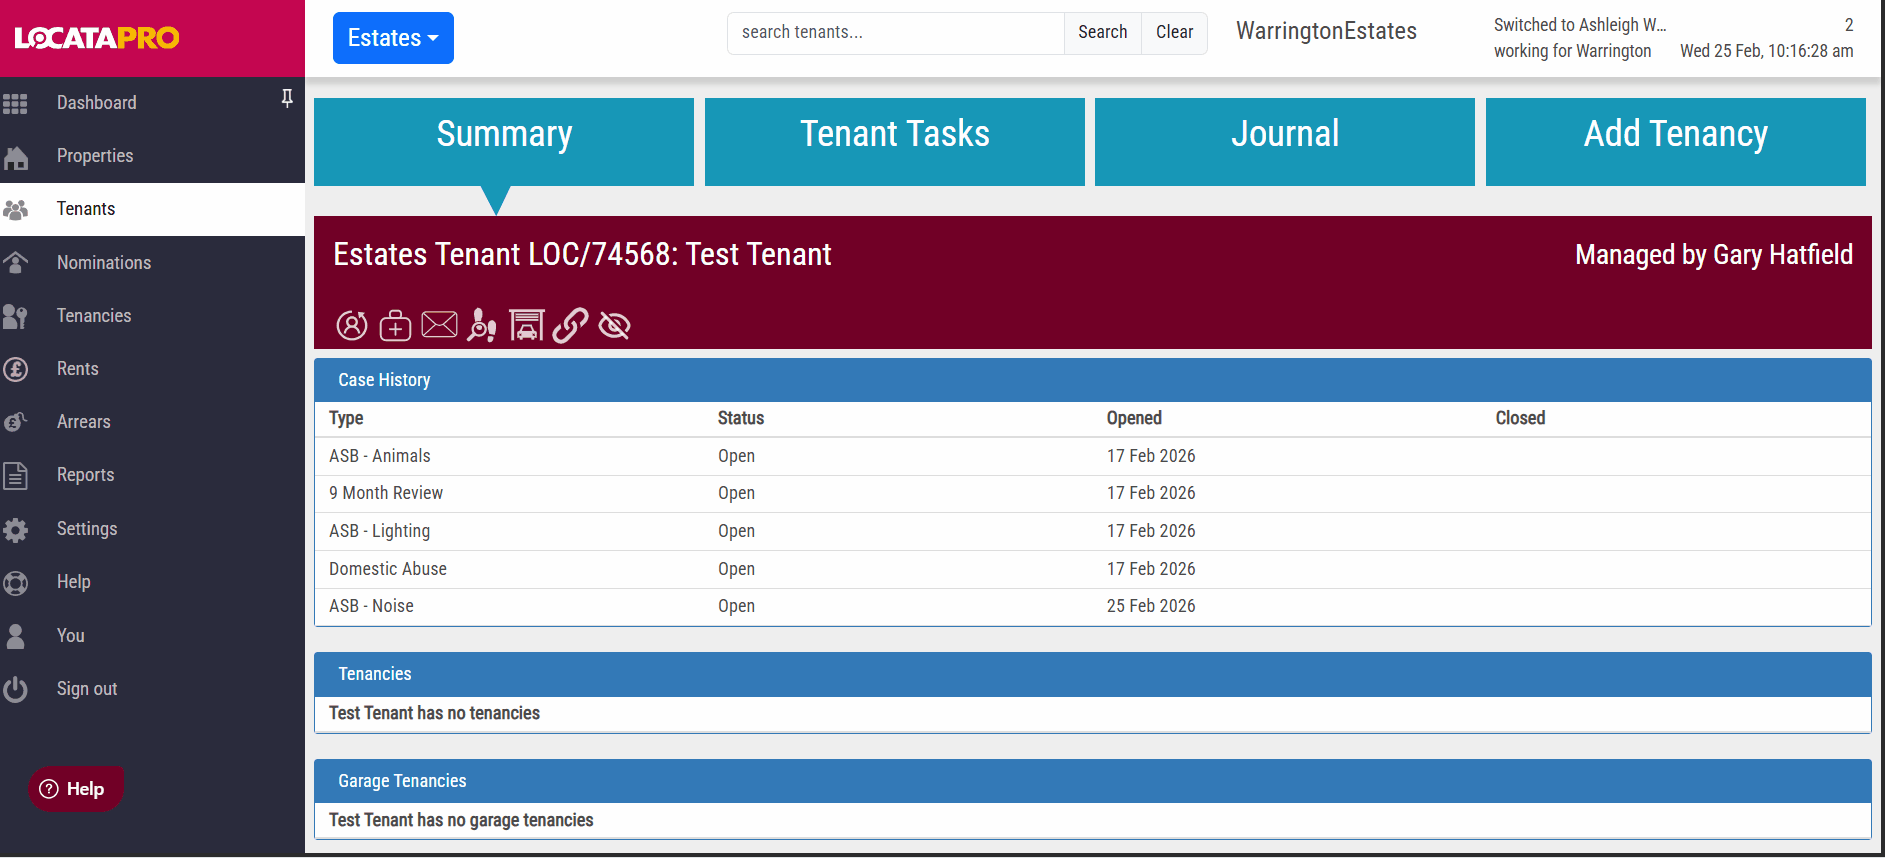
Task: Click the person-with-circular-arrow icon
Action: click(352, 325)
